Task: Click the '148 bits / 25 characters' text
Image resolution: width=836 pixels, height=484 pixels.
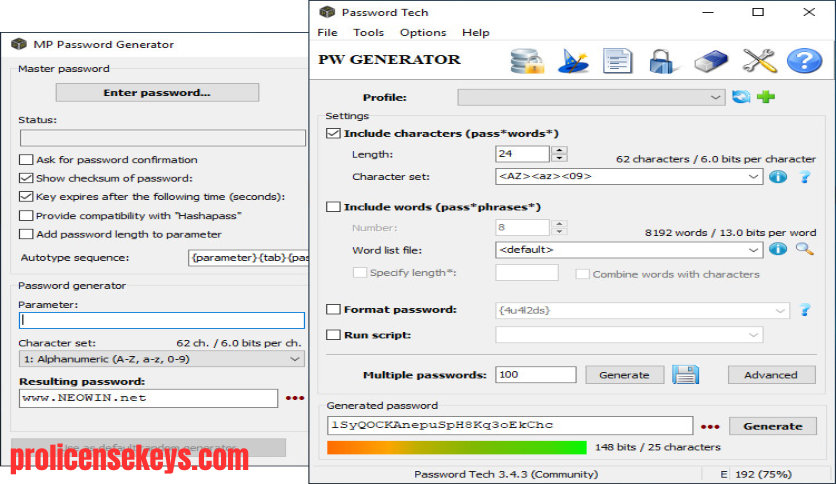Action: click(658, 447)
